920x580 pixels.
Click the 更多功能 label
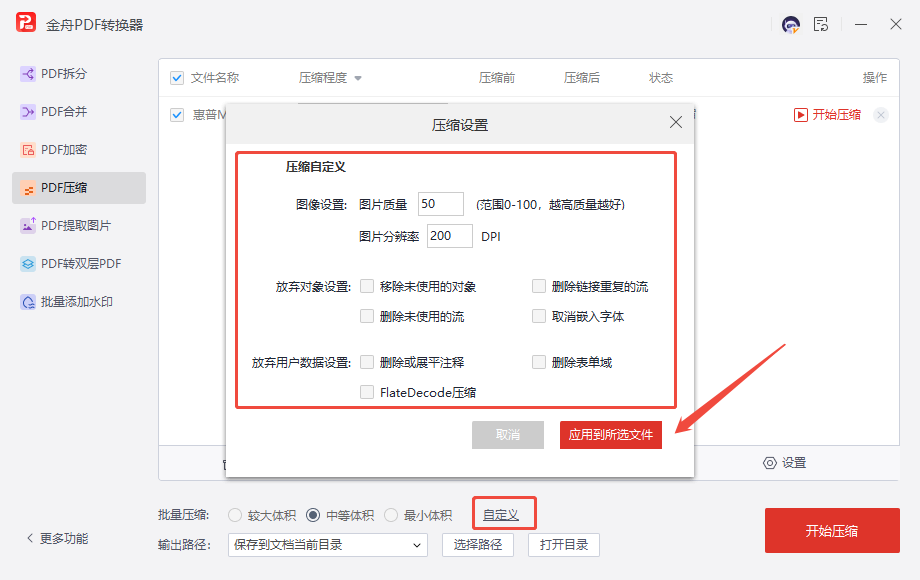[64, 538]
